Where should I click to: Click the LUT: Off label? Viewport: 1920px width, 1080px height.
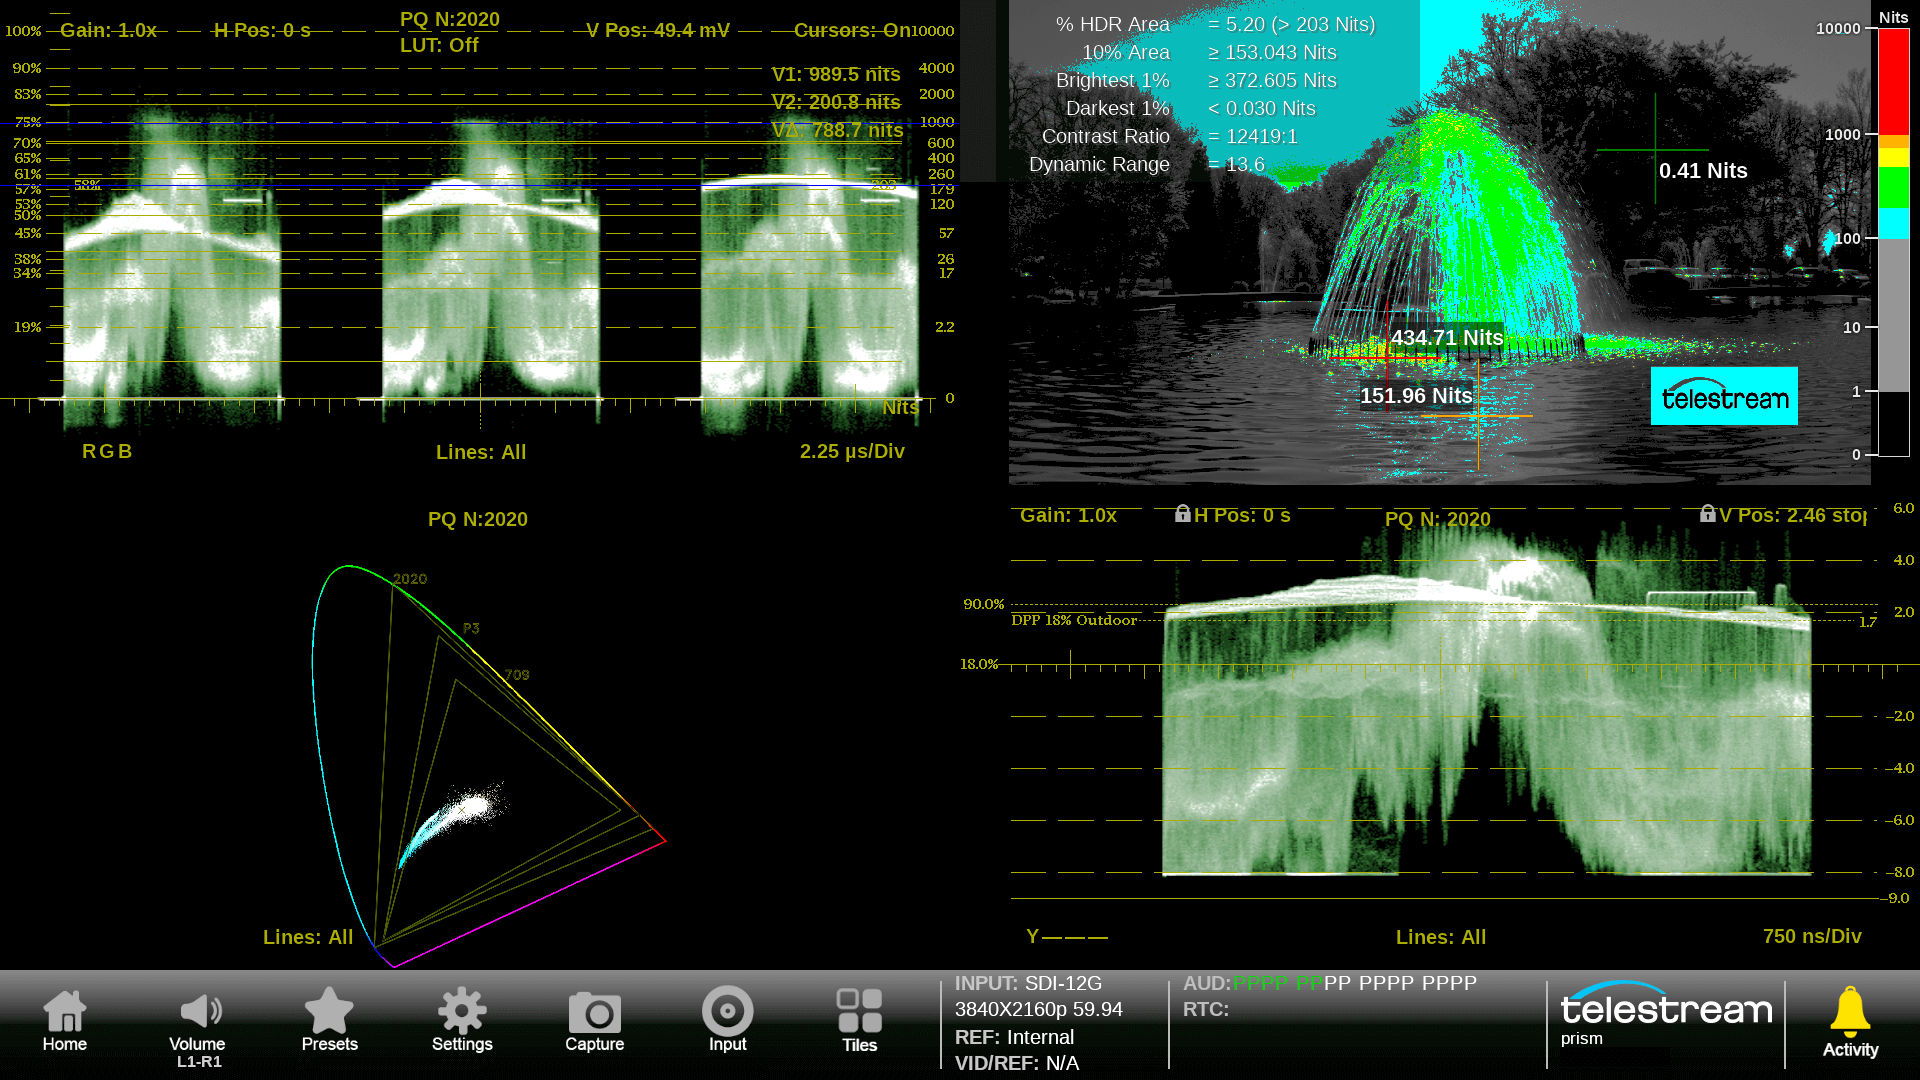[x=439, y=46]
